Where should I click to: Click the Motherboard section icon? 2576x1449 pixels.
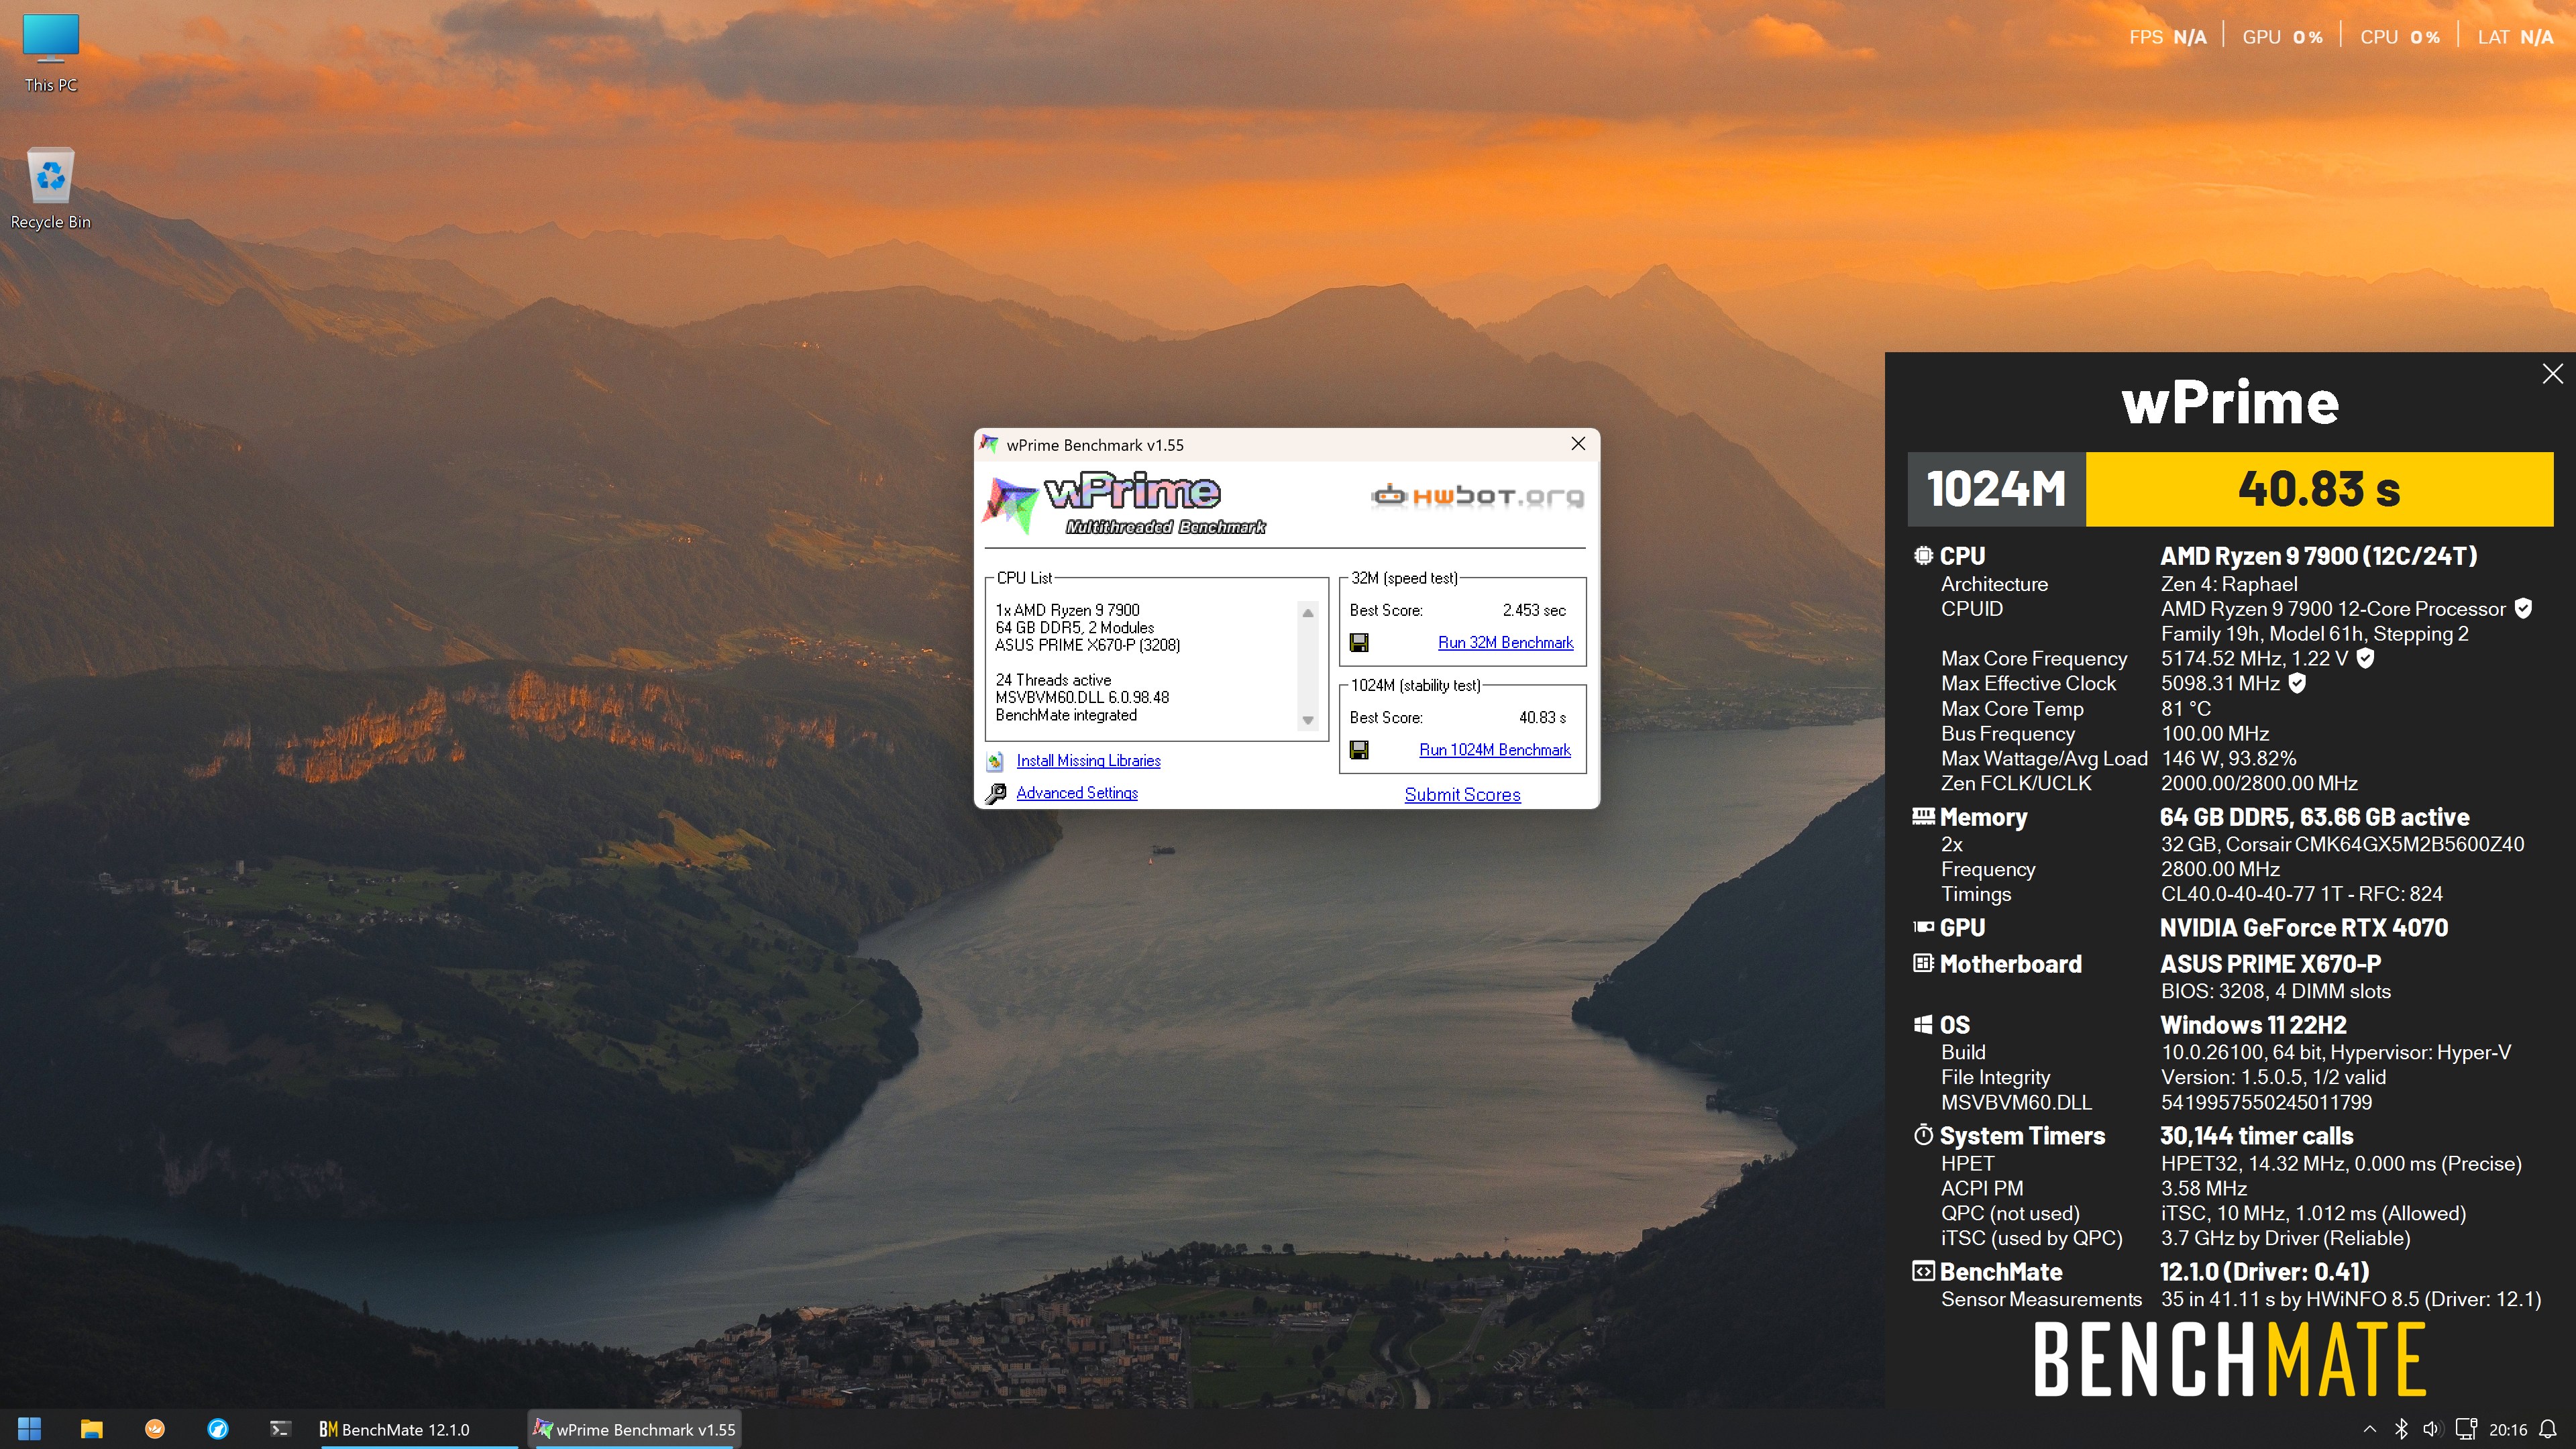point(1923,964)
